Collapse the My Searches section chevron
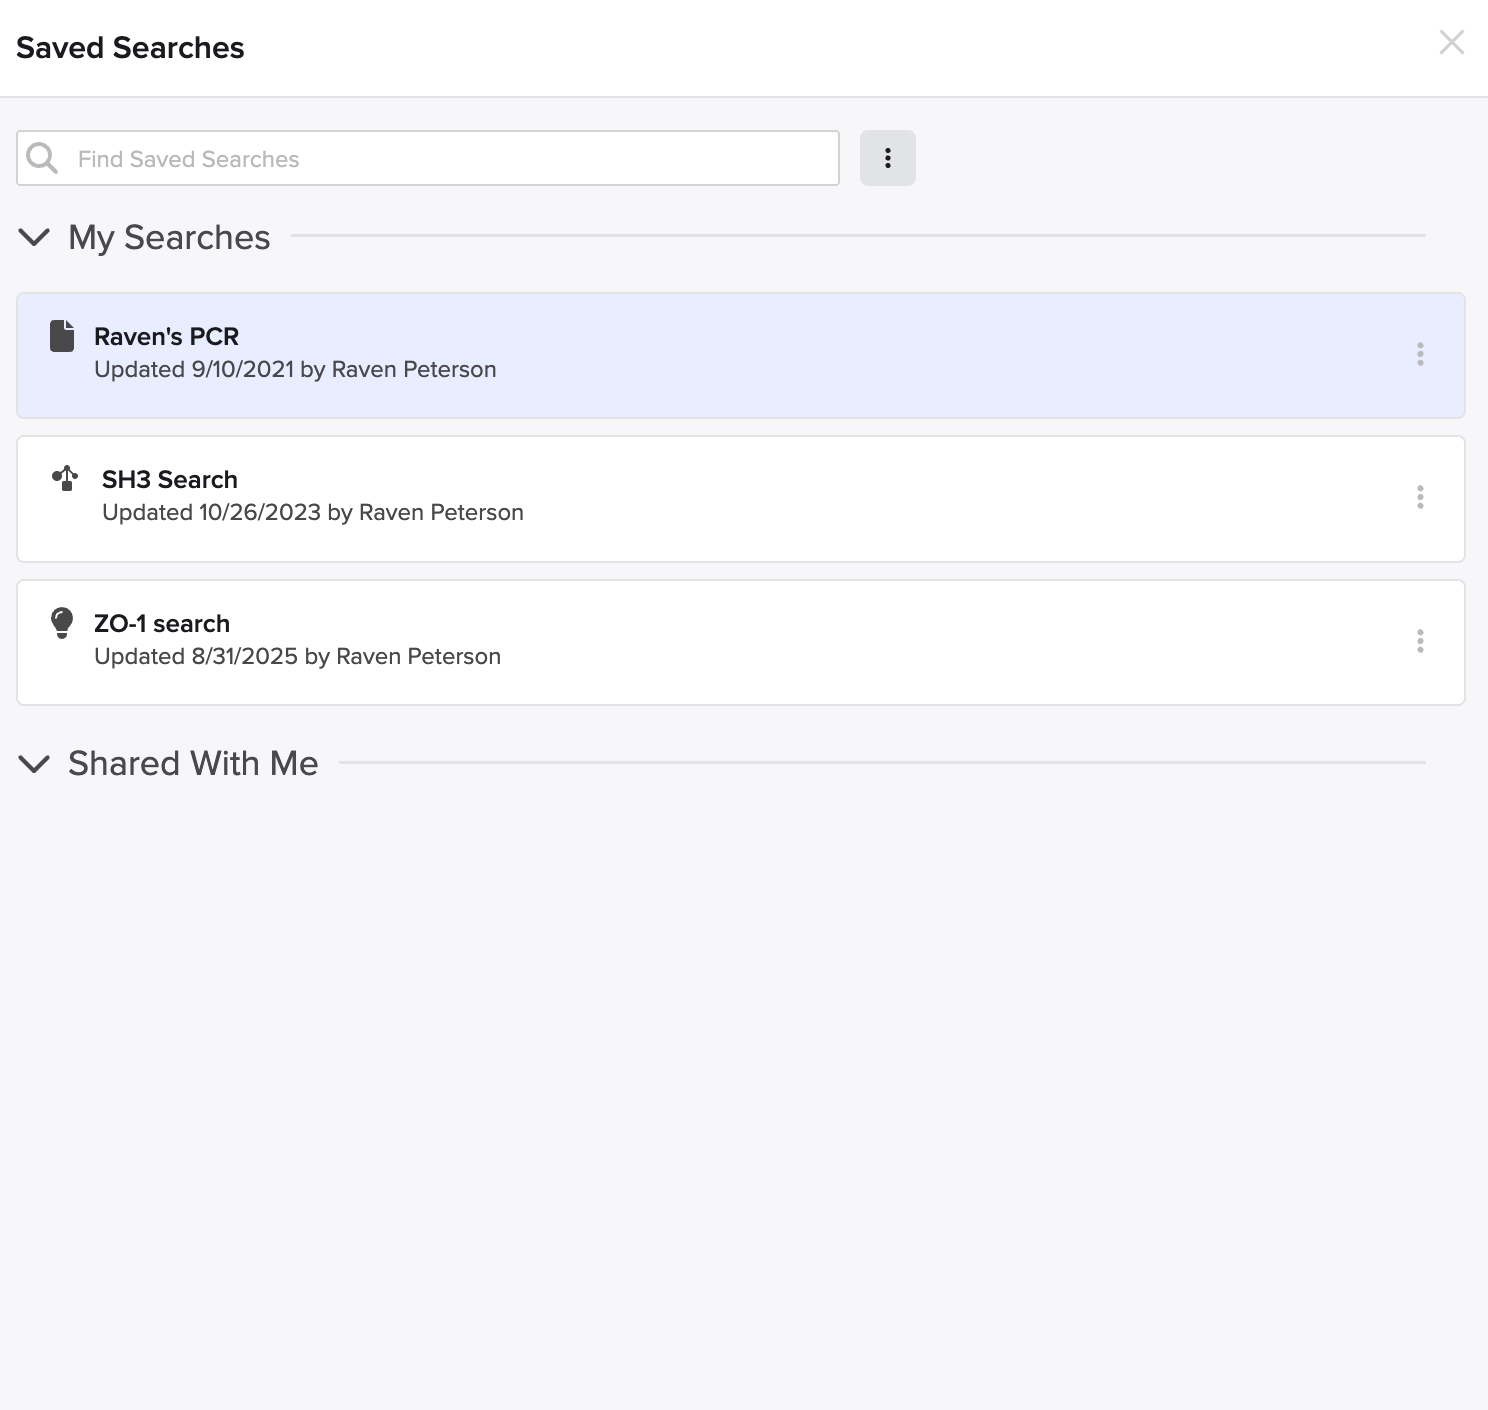Screen dimensions: 1488x1410 pos(35,237)
